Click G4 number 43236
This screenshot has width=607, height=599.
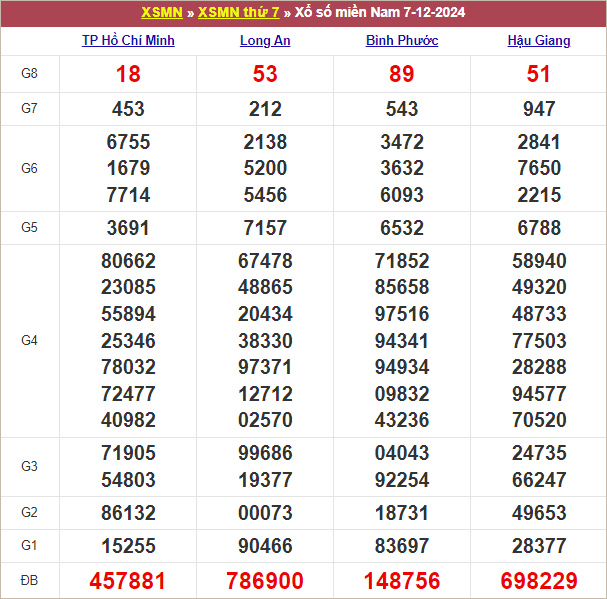[402, 420]
